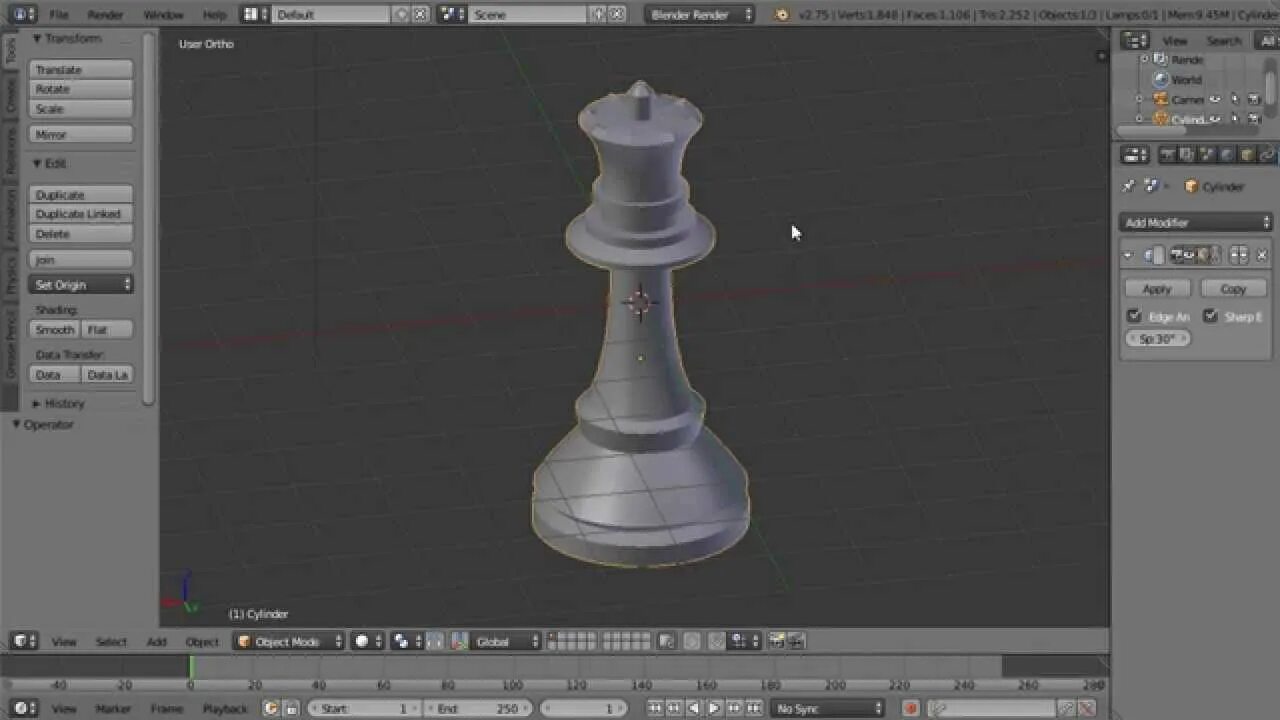Jump to next keyframe
Viewport: 1280px width, 720px height.
point(734,708)
